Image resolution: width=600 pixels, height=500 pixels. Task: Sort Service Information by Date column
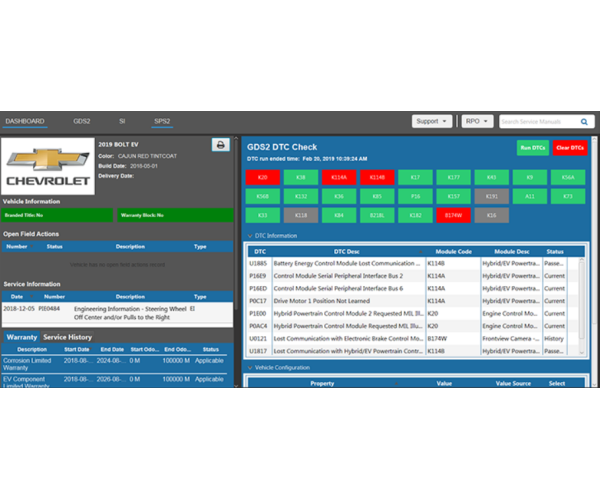coord(17,297)
